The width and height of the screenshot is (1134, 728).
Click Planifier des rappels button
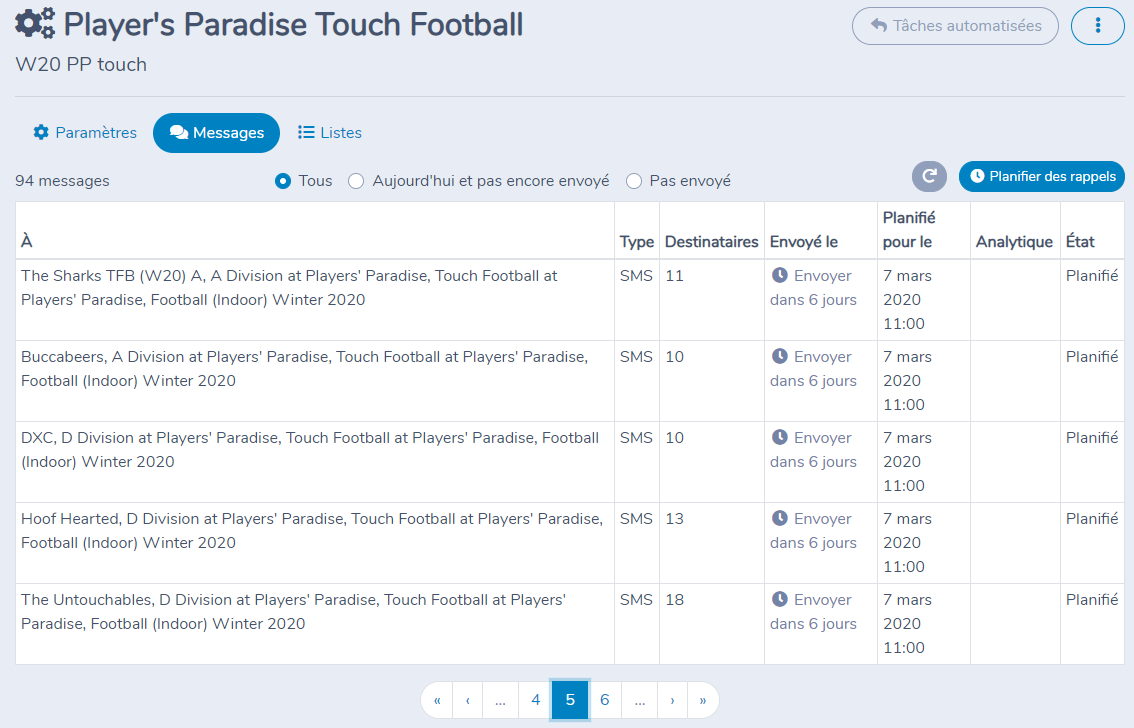pyautogui.click(x=1041, y=176)
